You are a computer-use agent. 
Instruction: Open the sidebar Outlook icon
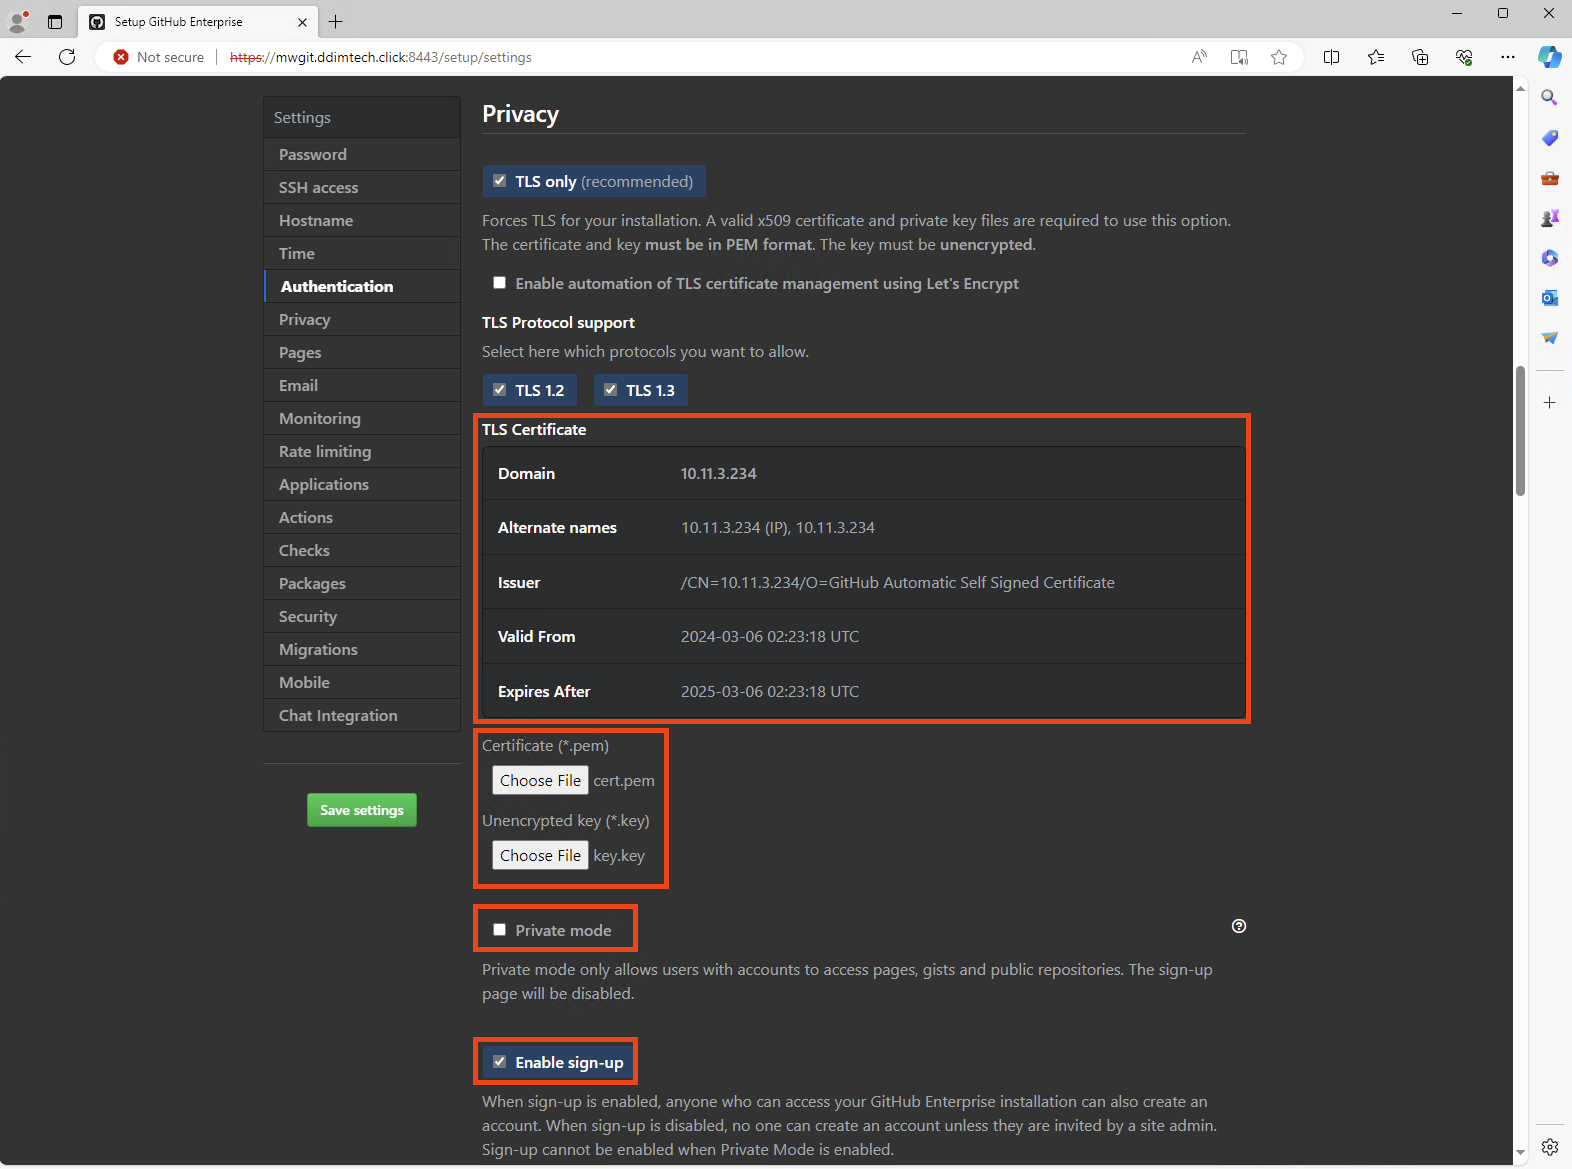pyautogui.click(x=1549, y=298)
